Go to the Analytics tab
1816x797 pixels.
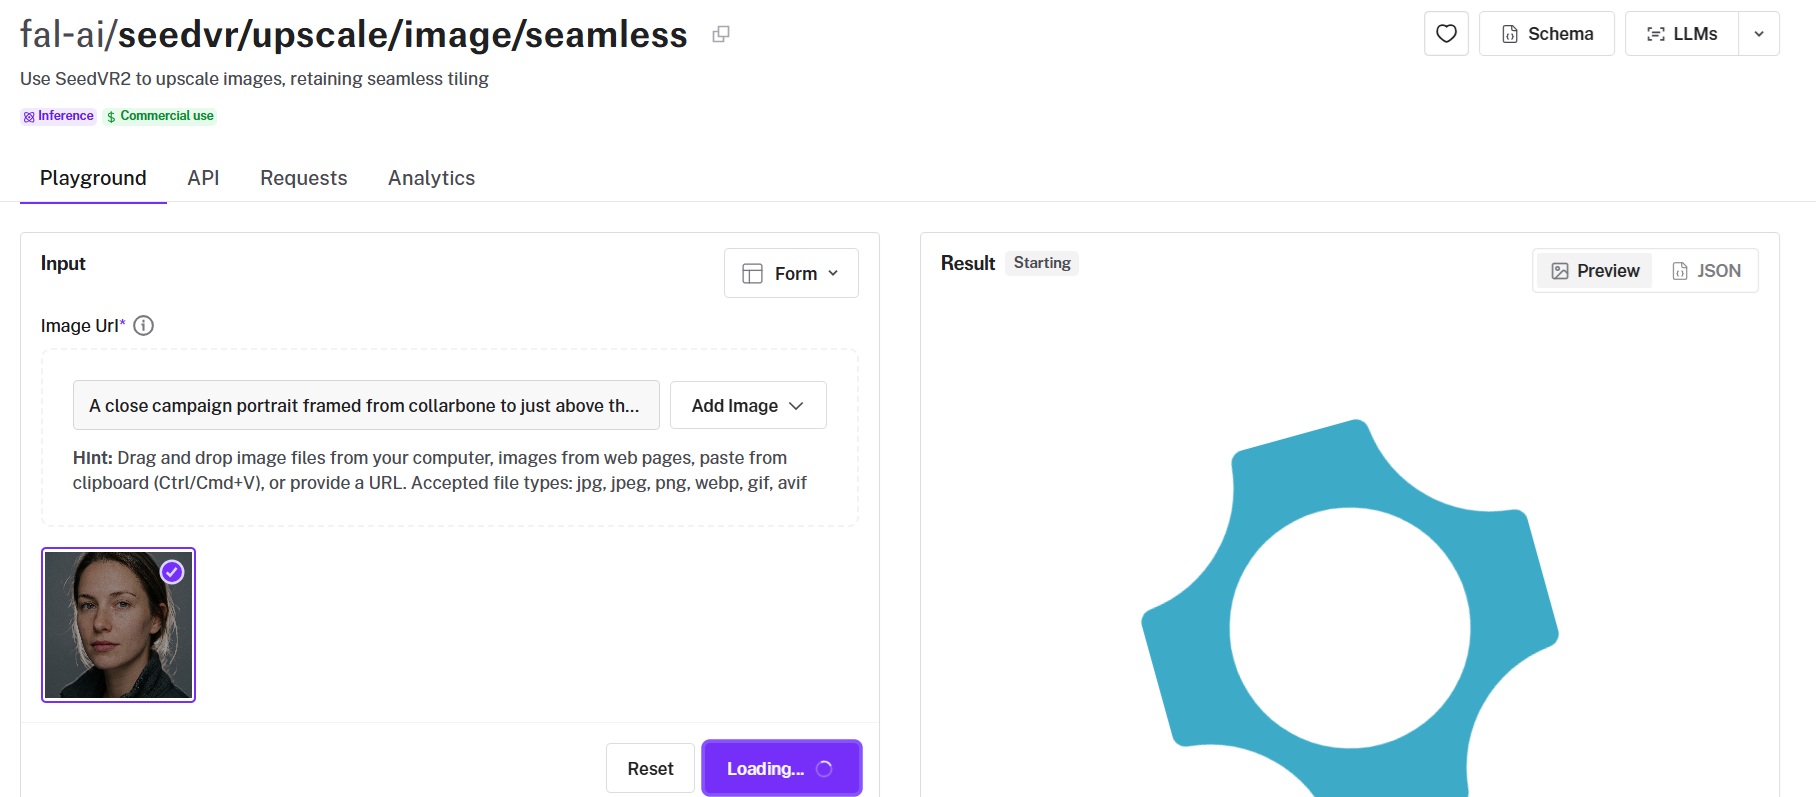point(431,178)
